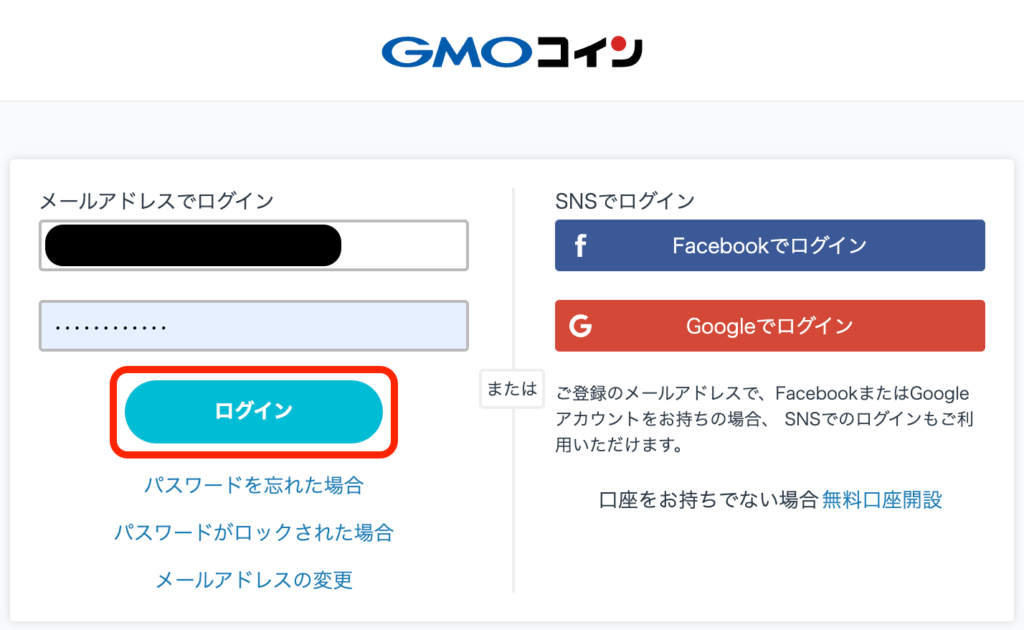The height and width of the screenshot is (630, 1024).
Task: Click the masked password dots
Action: (x=111, y=327)
